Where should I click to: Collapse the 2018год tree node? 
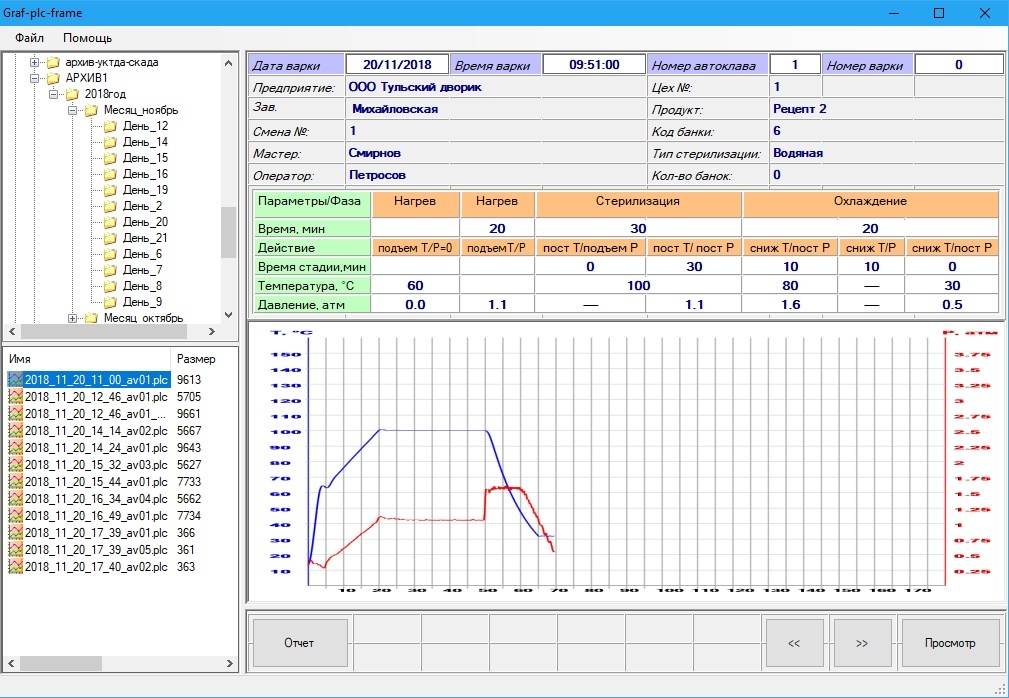click(x=54, y=94)
